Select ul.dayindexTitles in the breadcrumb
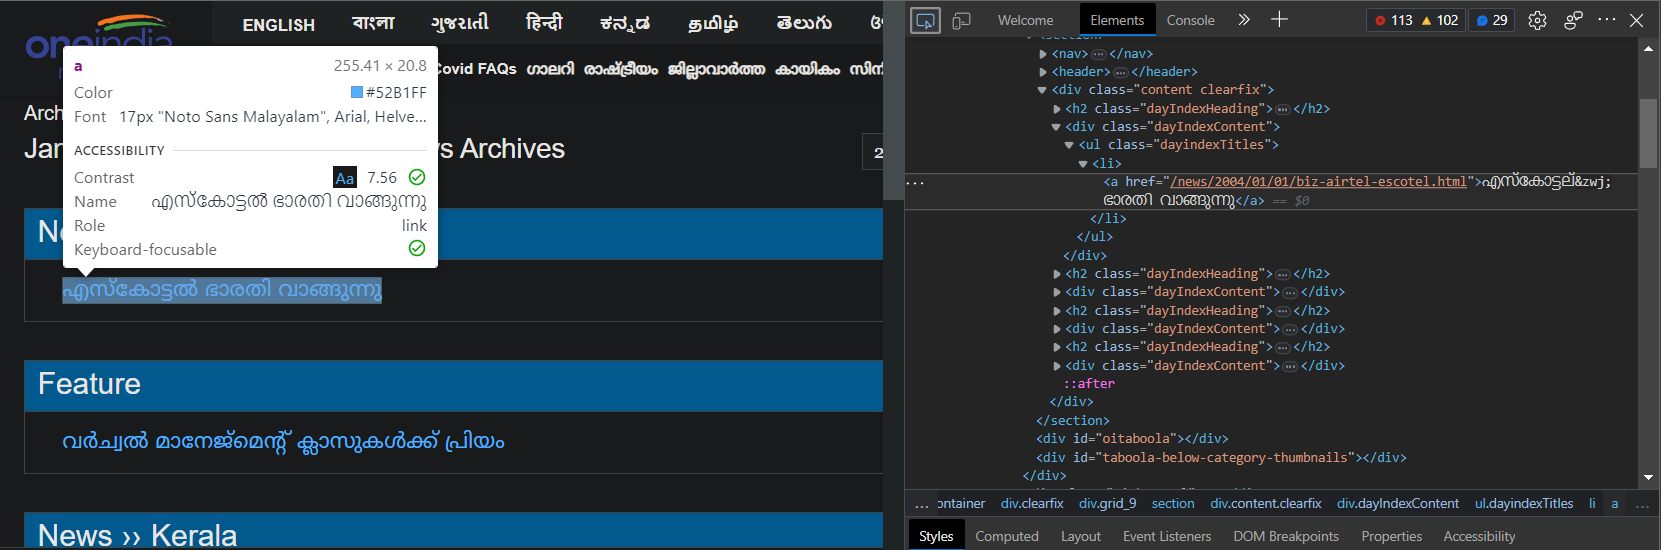 (x=1524, y=504)
